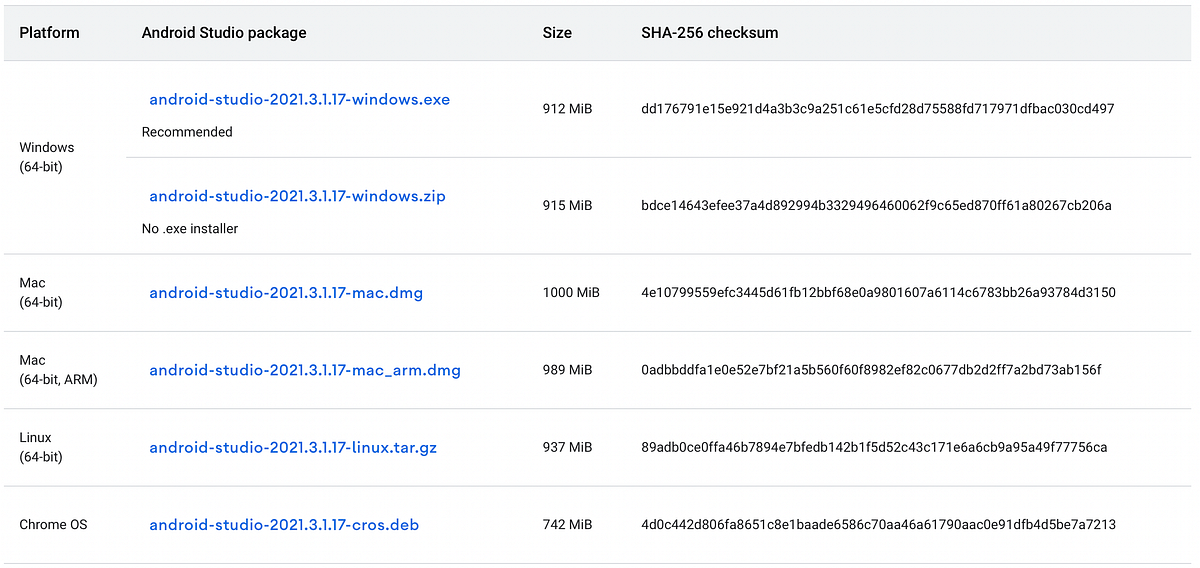Select the checksum starting with bdce14643
The image size is (1200, 568).
876,206
